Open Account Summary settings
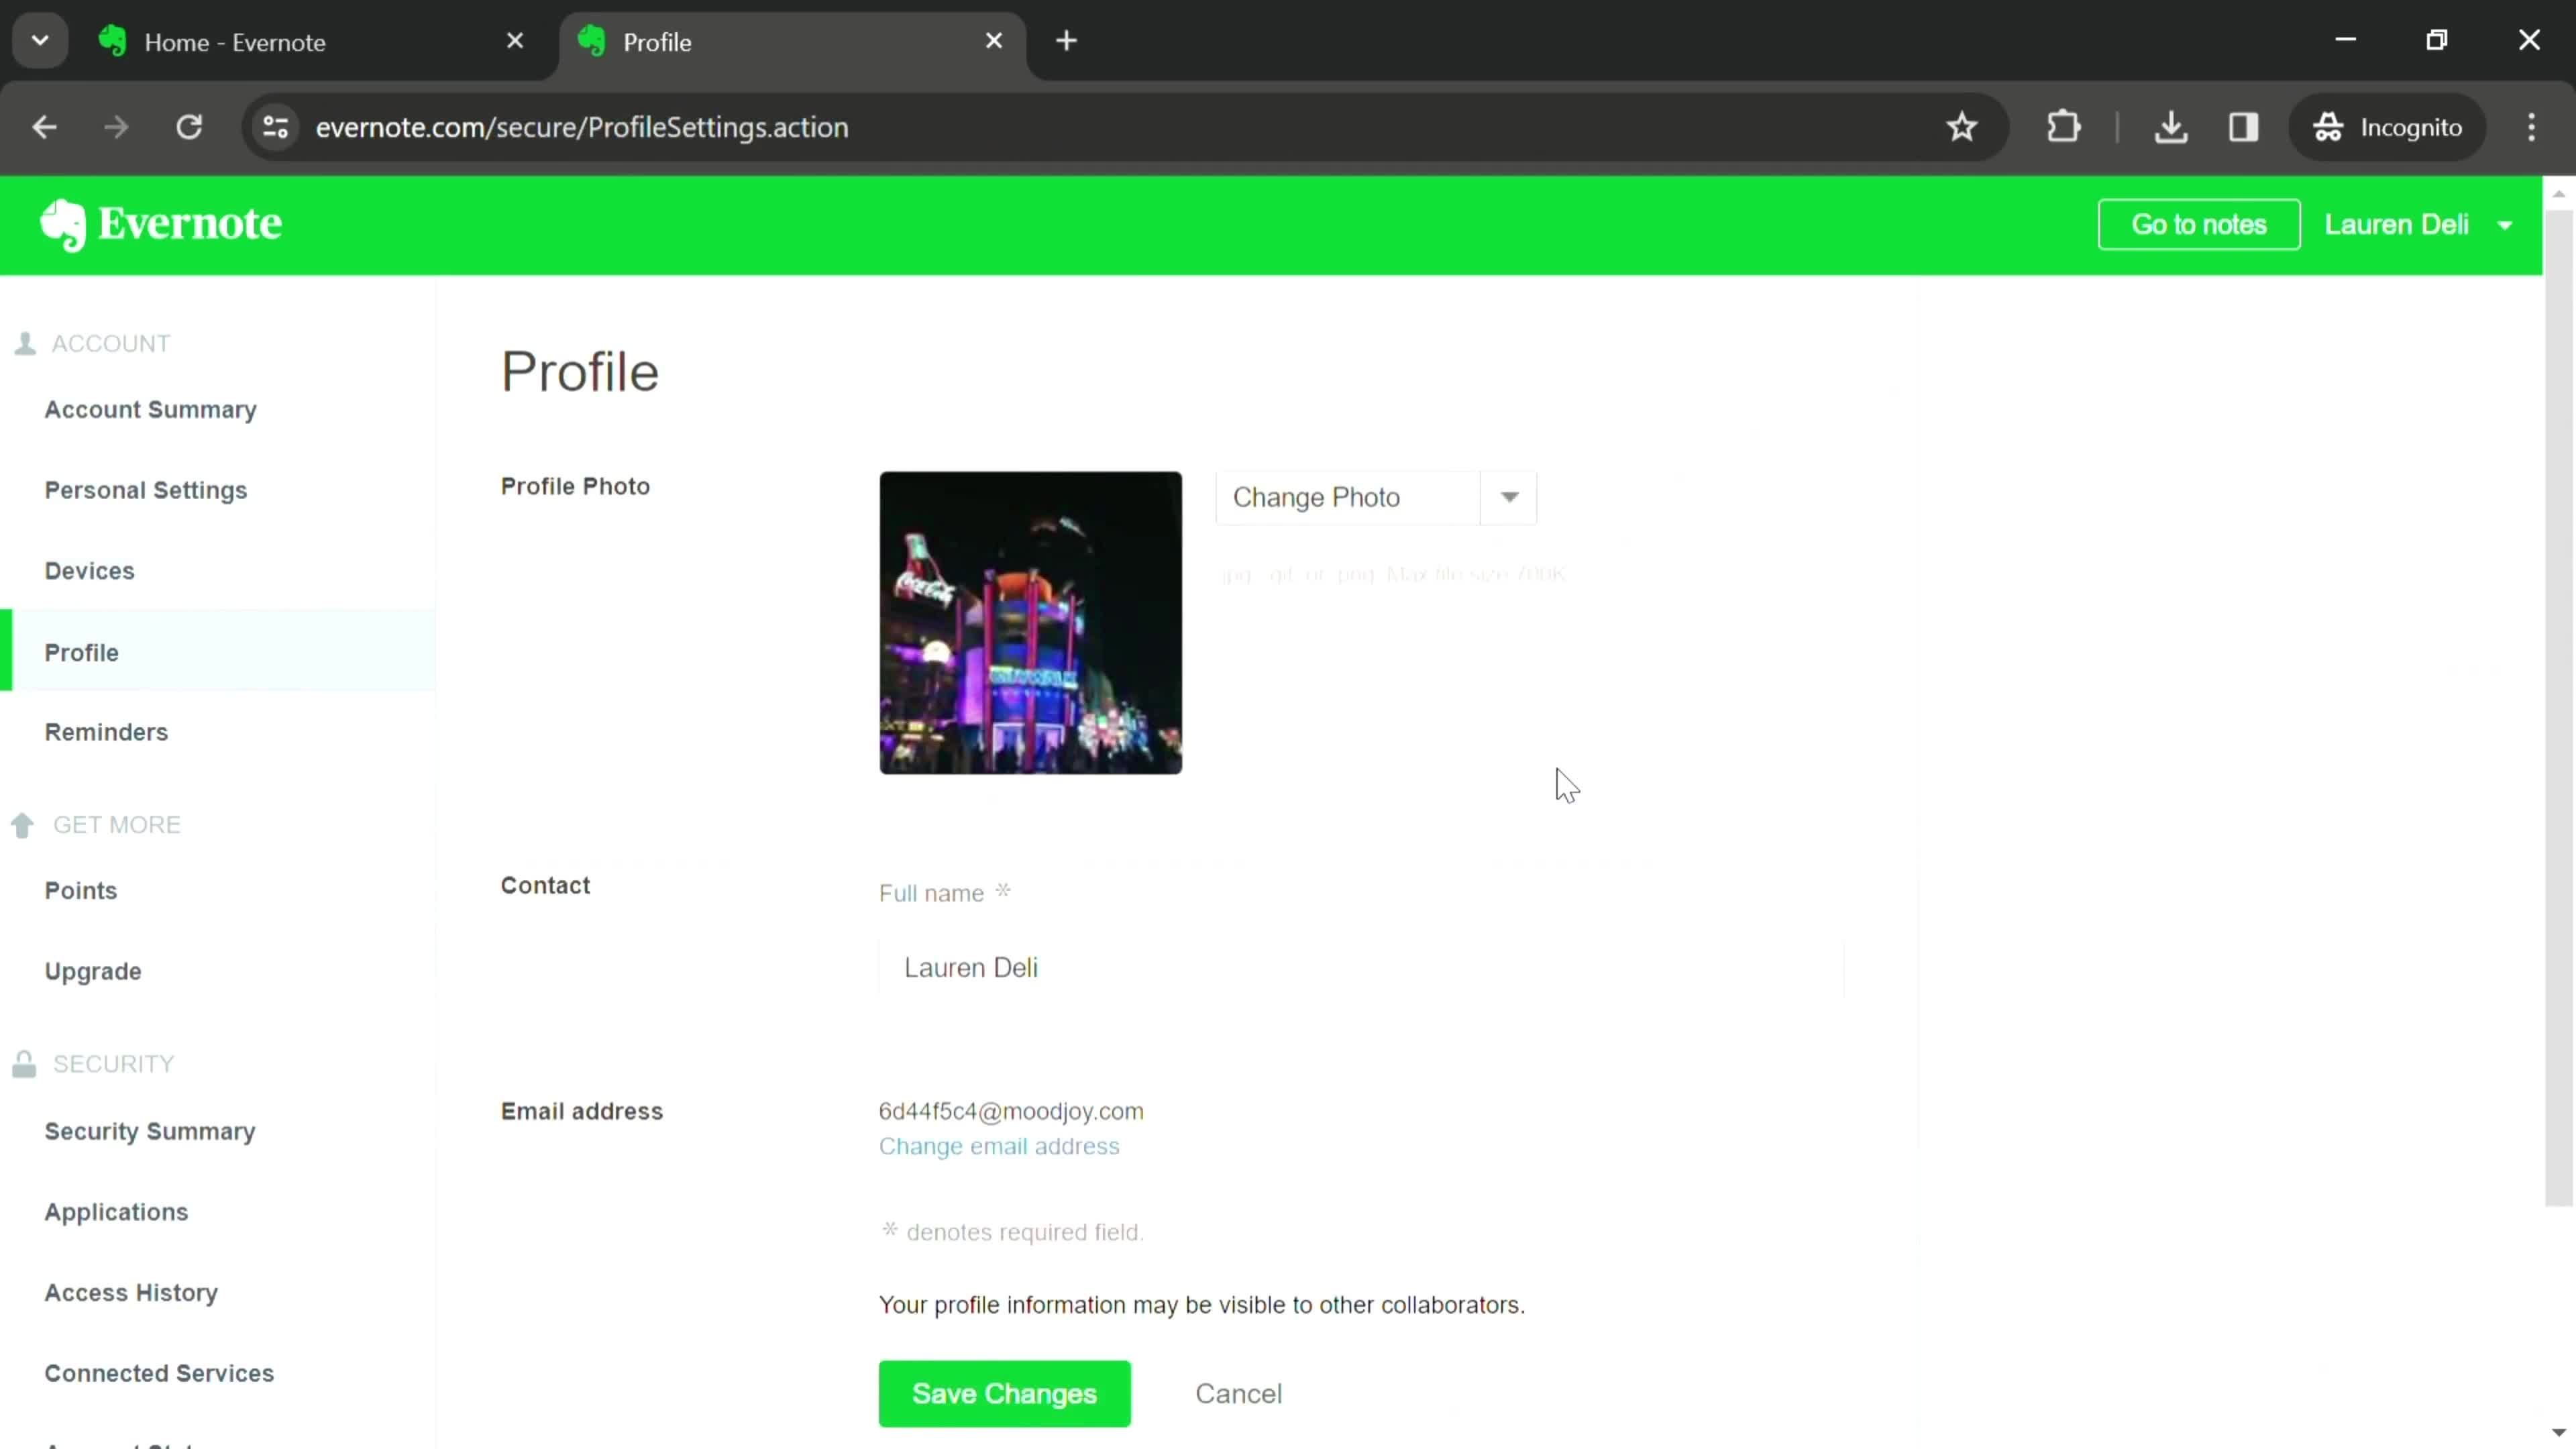 [150, 409]
